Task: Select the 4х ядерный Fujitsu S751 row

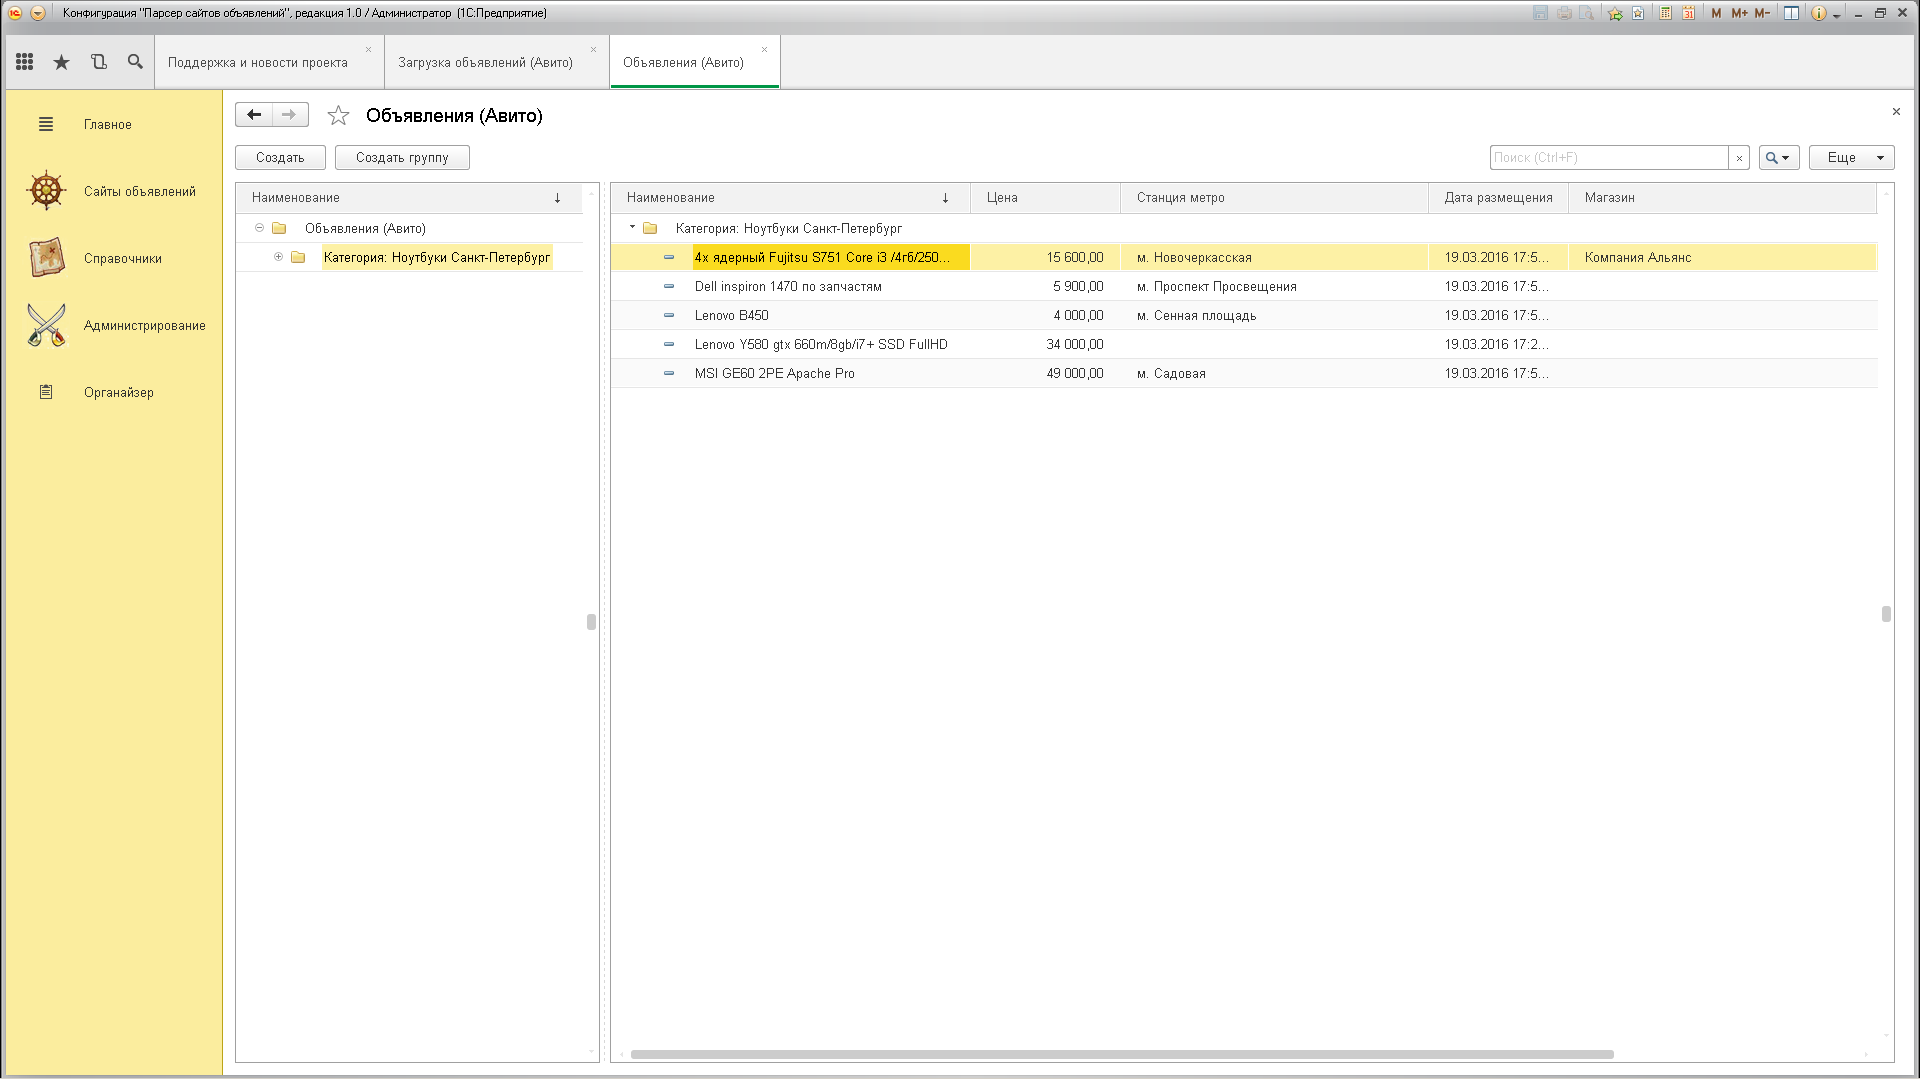Action: click(x=1244, y=257)
